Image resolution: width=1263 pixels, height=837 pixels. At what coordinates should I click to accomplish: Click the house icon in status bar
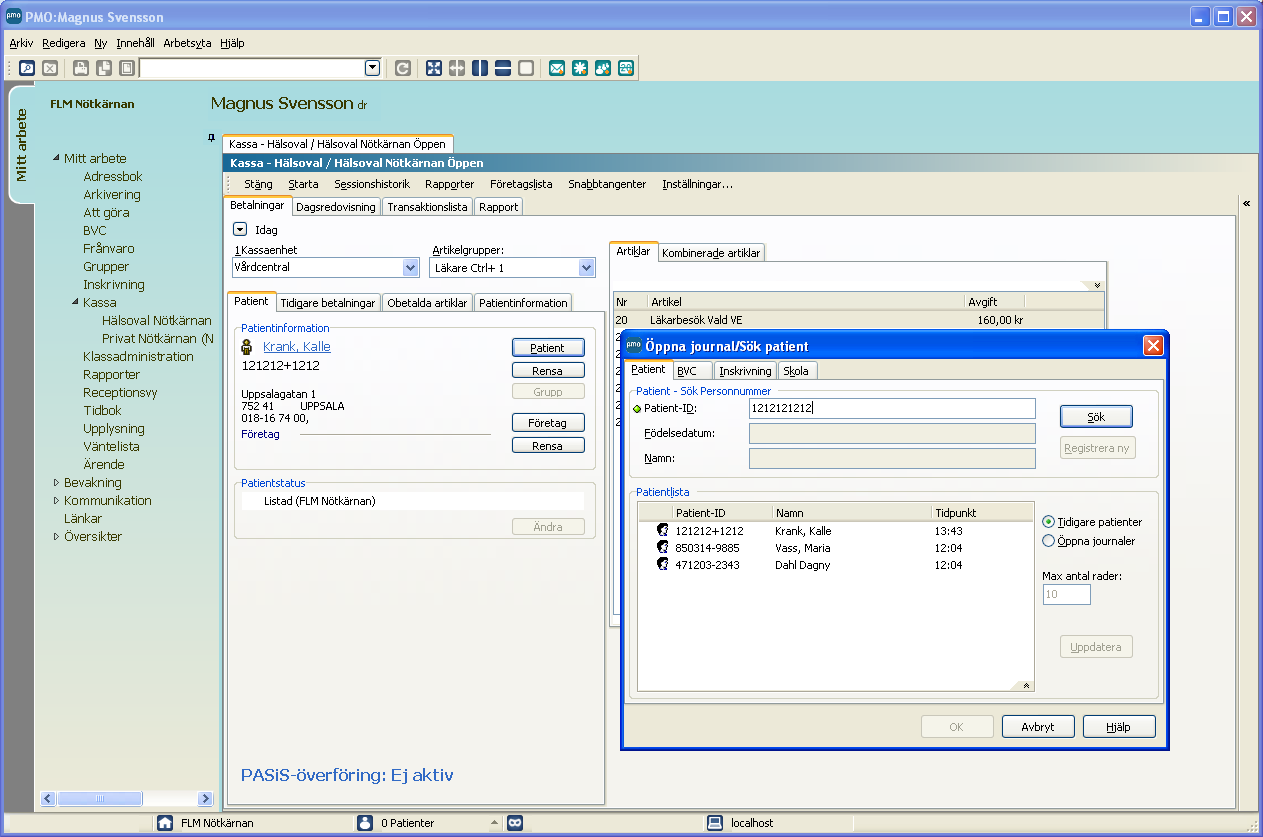165,823
